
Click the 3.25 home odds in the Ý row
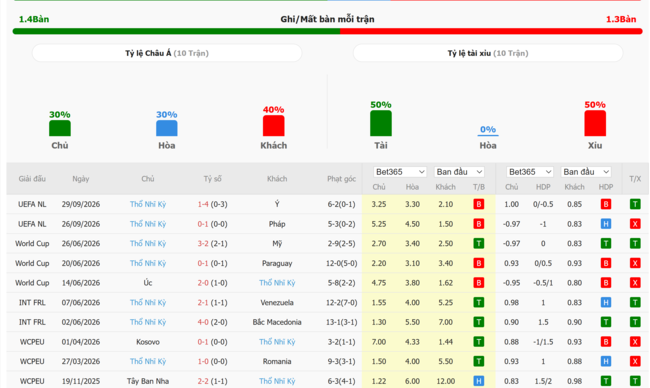pos(379,204)
